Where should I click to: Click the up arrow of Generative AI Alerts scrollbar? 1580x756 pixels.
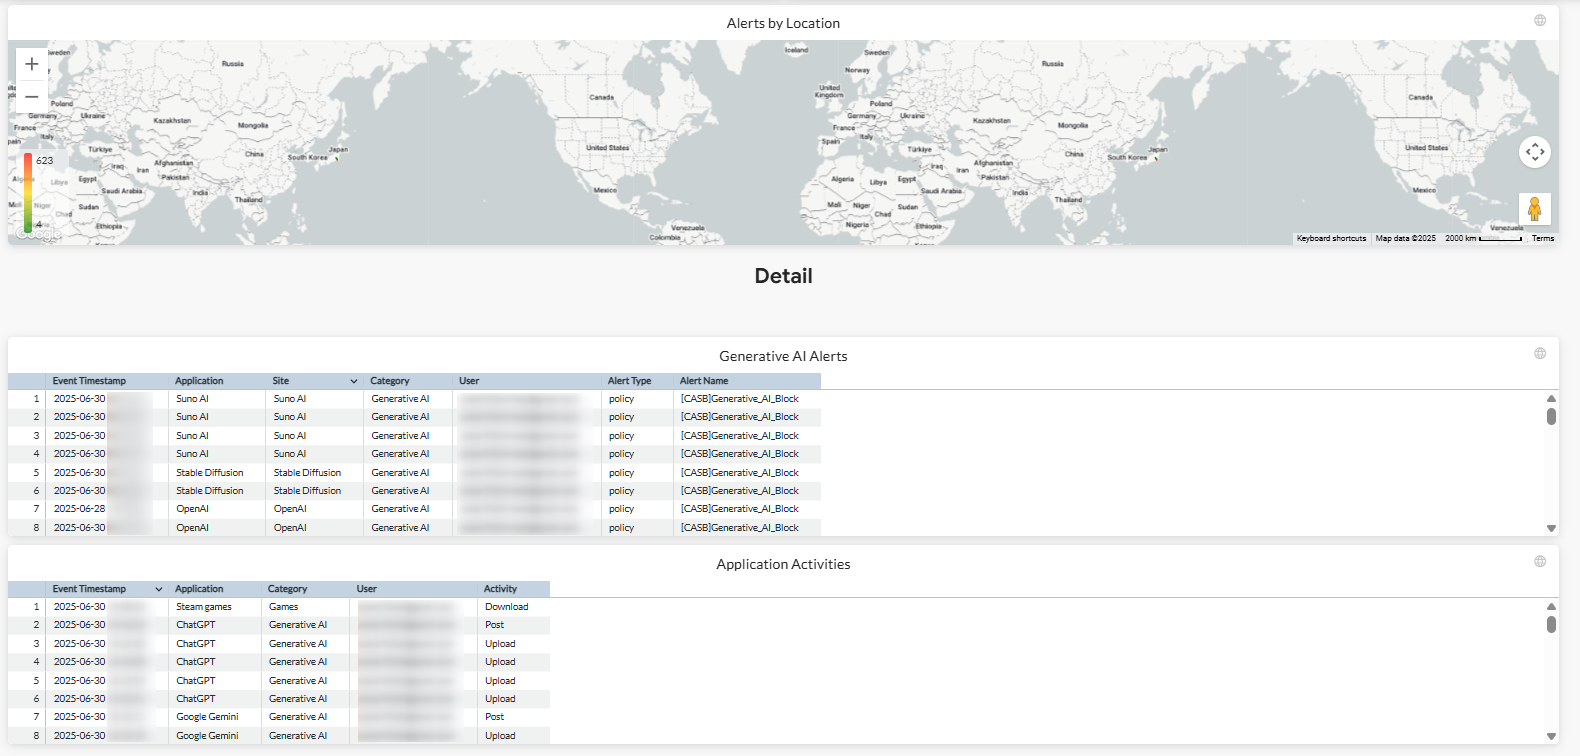[x=1551, y=398]
